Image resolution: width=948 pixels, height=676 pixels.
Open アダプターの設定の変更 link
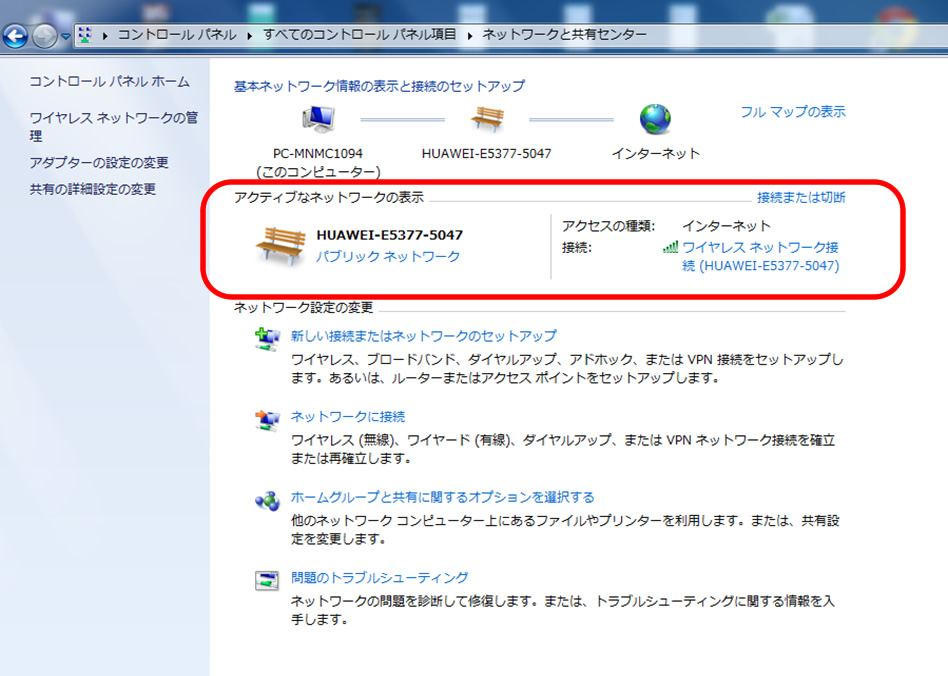coord(99,163)
